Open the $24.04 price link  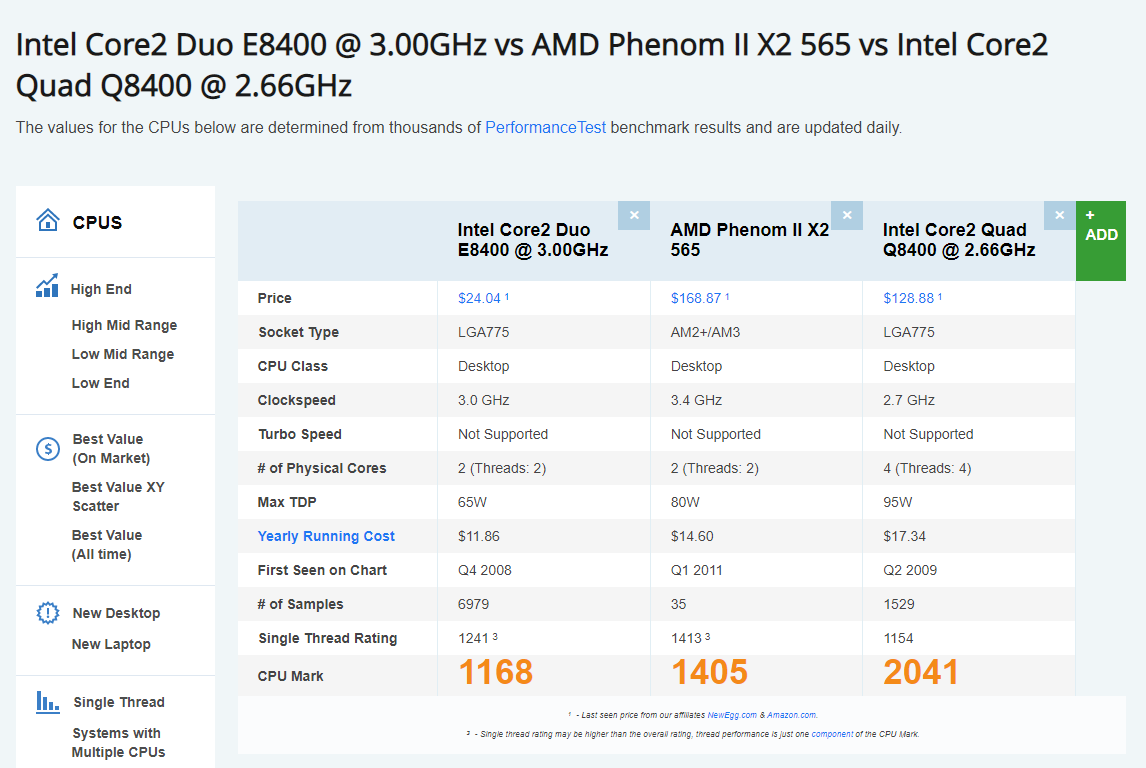coord(479,298)
